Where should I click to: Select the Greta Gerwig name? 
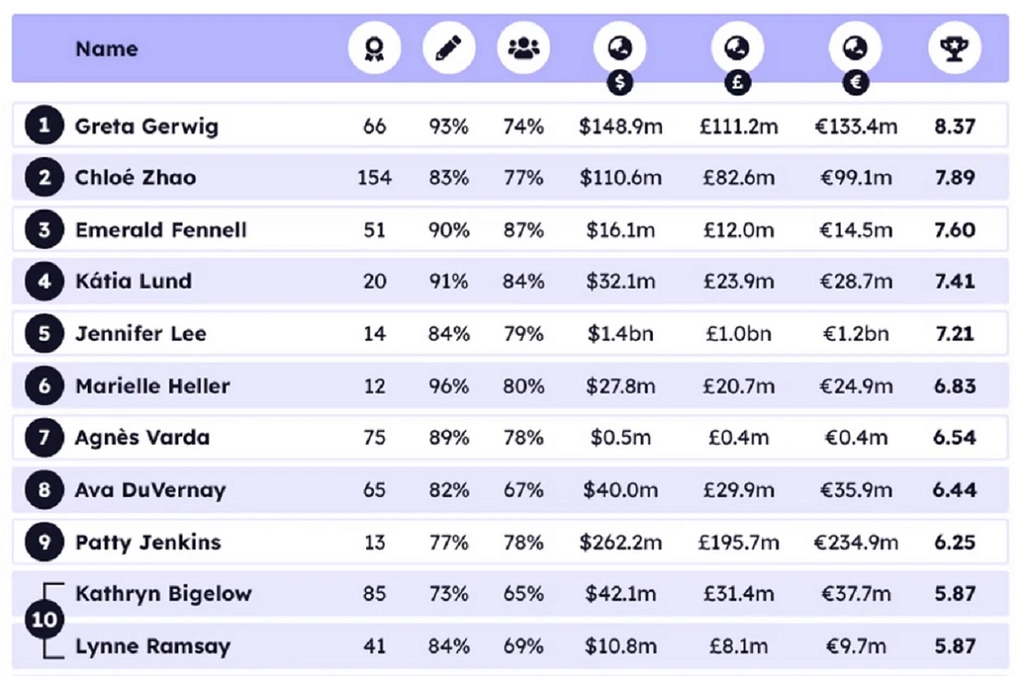point(146,126)
